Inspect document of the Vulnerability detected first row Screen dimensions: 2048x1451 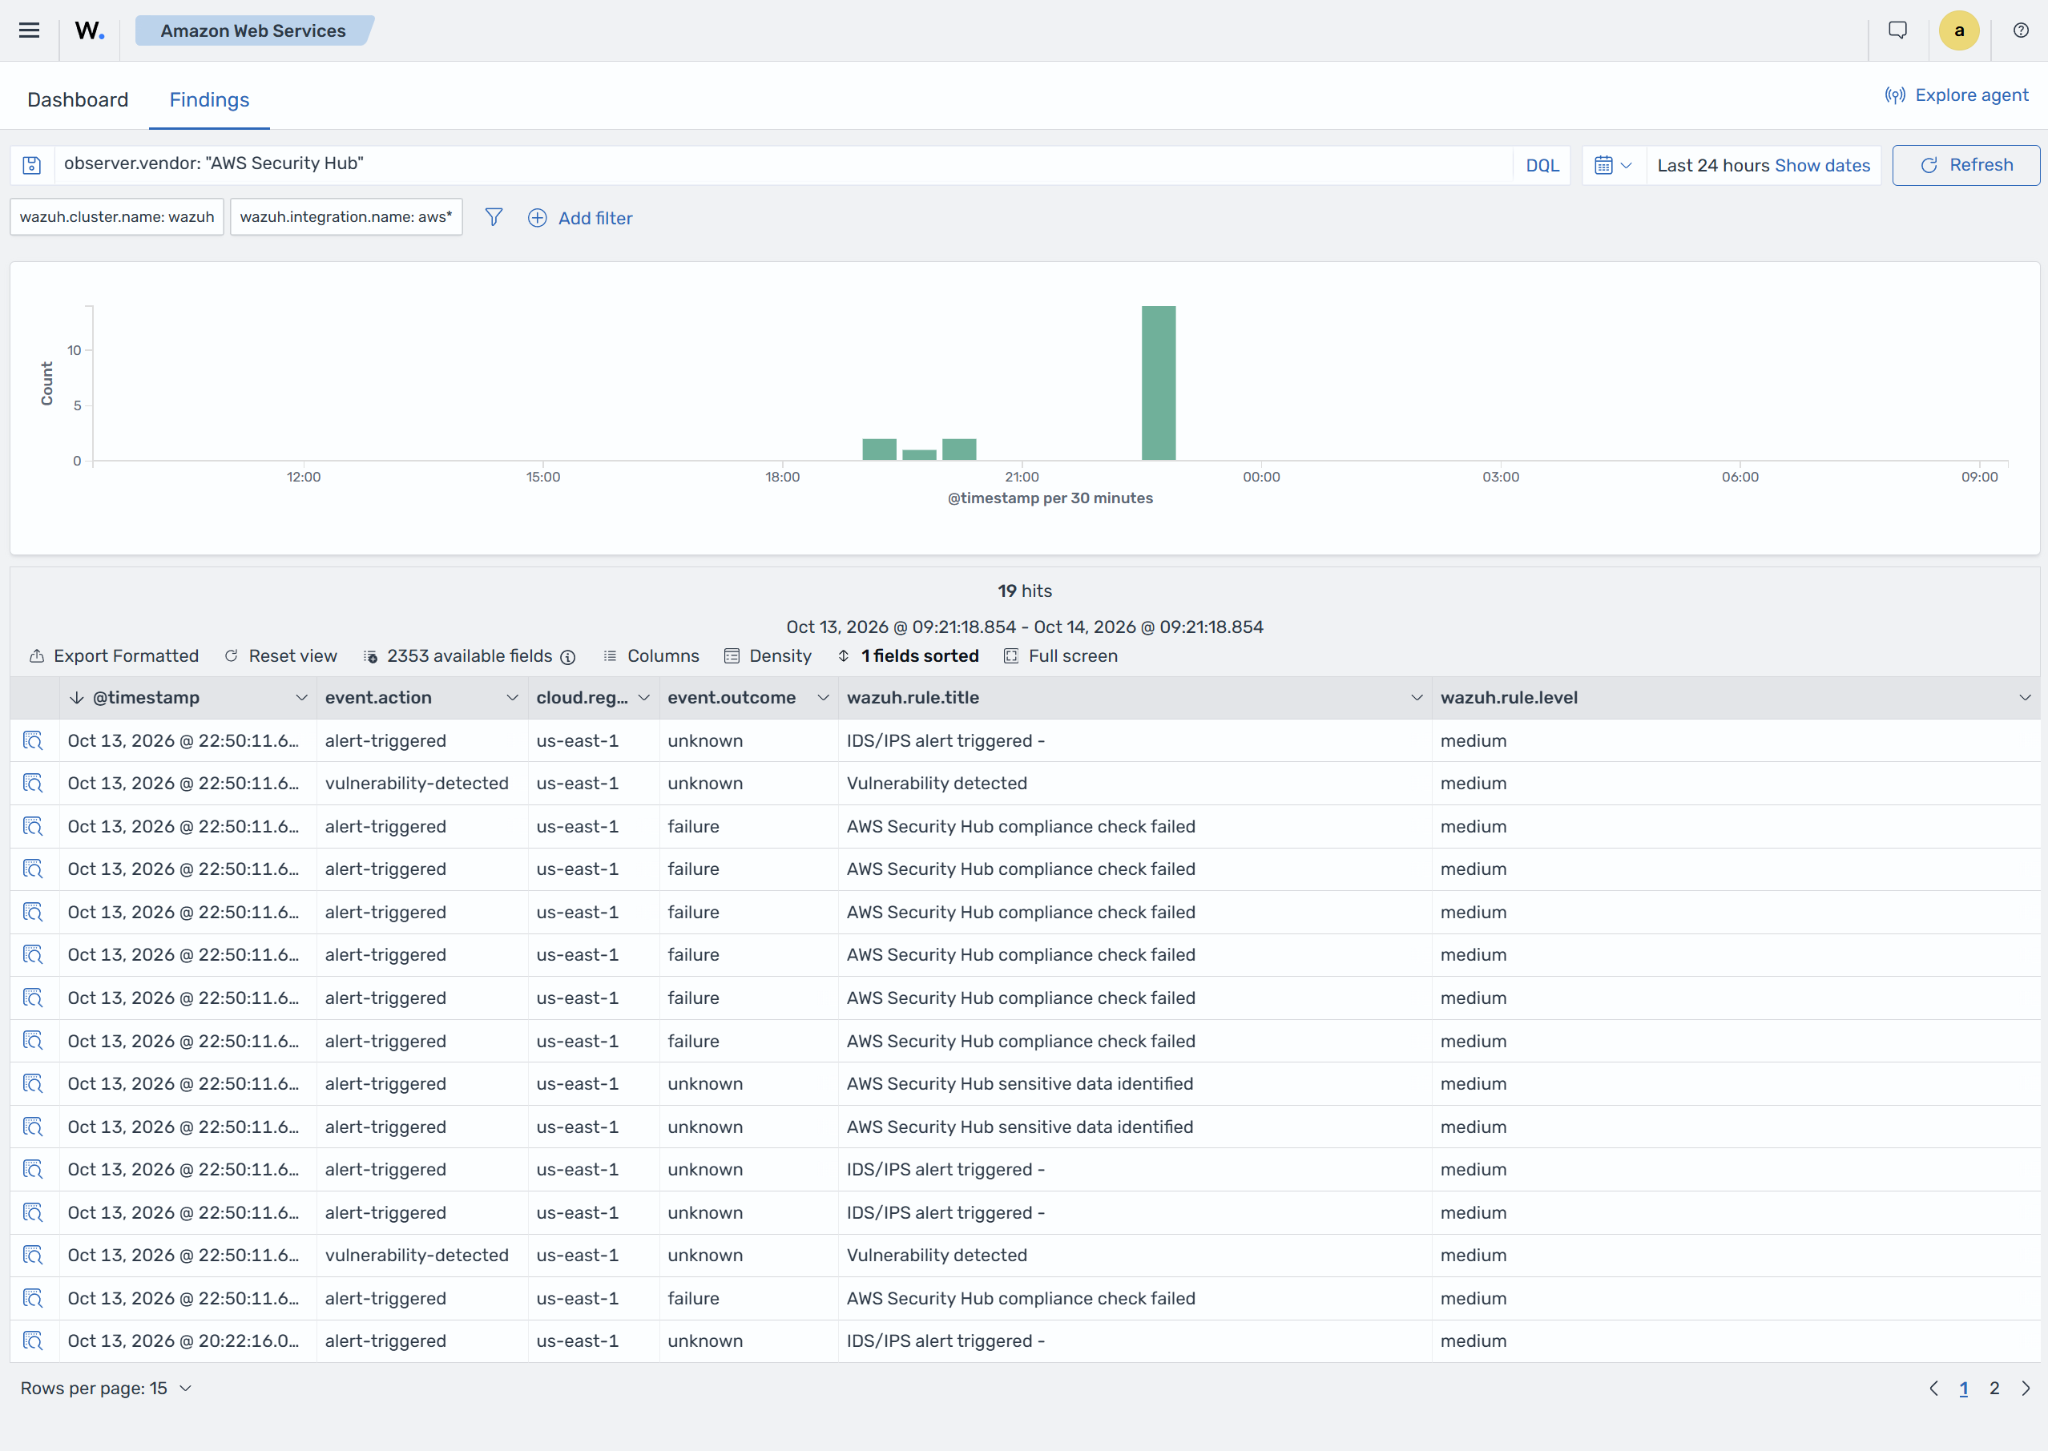33,783
